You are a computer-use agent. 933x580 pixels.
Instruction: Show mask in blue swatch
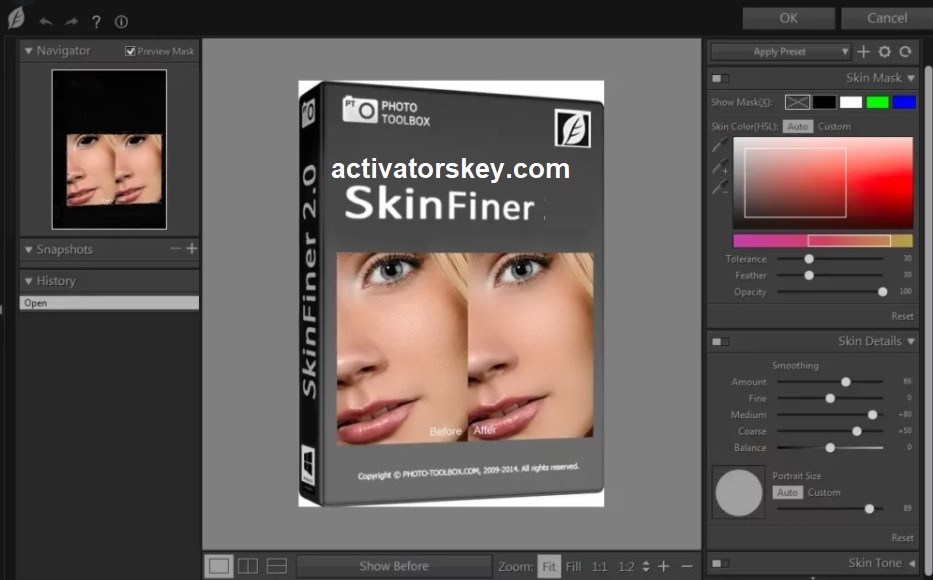(904, 102)
